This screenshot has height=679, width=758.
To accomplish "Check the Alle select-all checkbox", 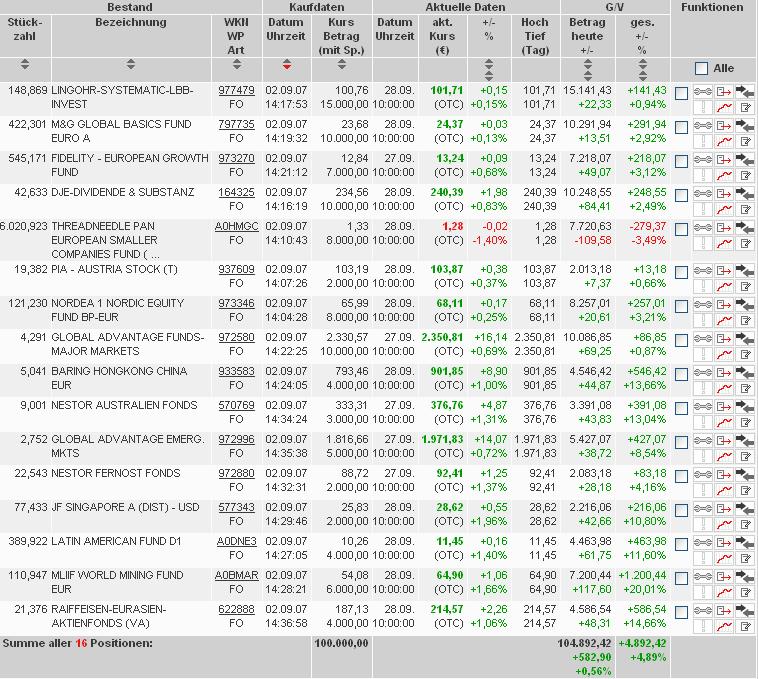I will (x=701, y=69).
